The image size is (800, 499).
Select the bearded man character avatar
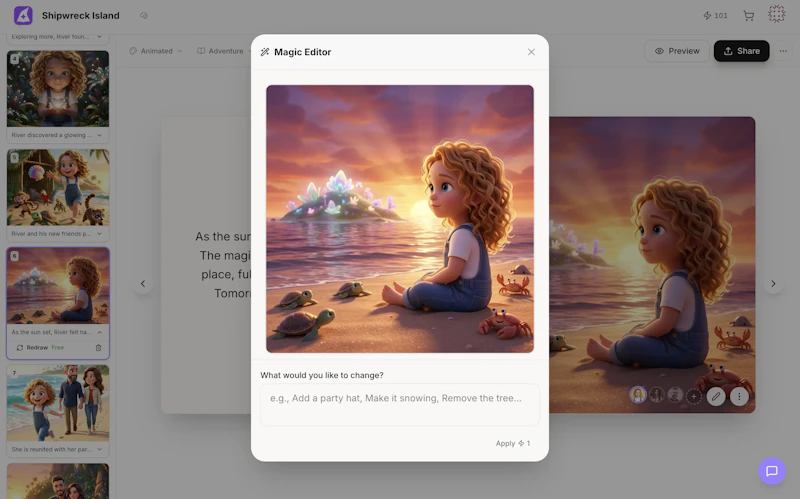tap(675, 395)
